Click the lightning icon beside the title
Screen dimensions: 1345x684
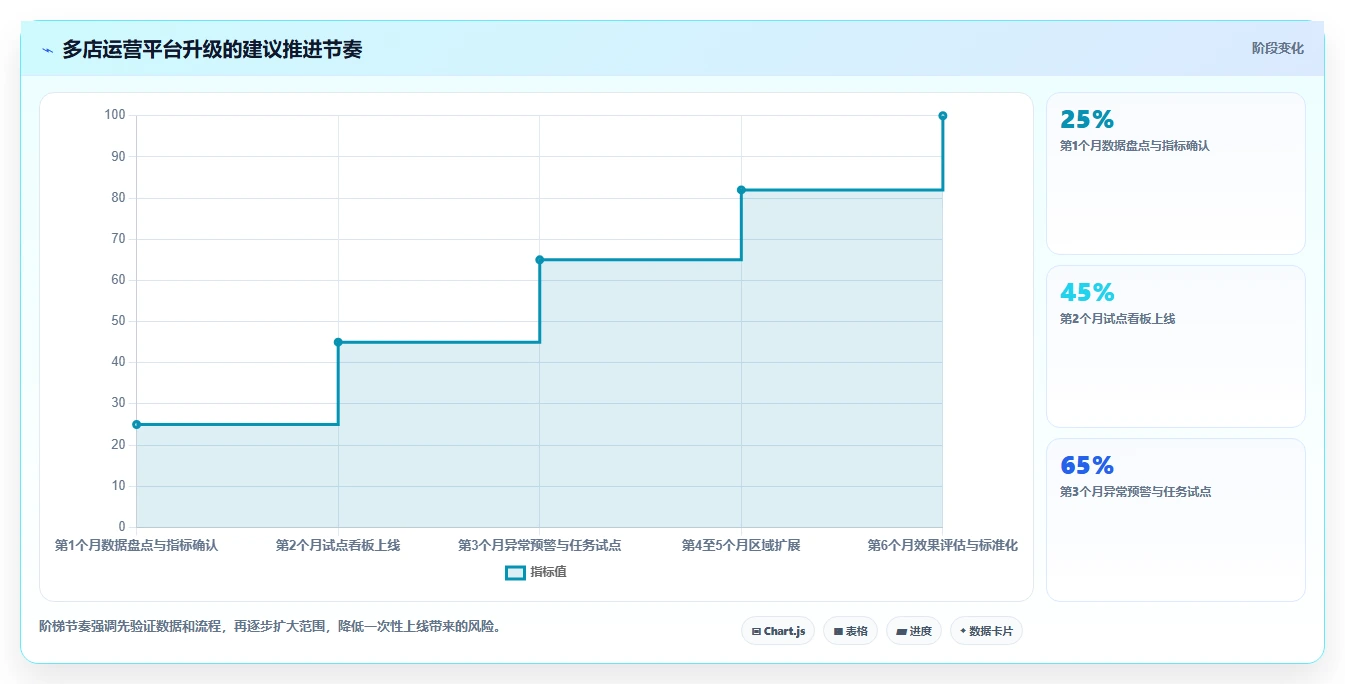[47, 50]
